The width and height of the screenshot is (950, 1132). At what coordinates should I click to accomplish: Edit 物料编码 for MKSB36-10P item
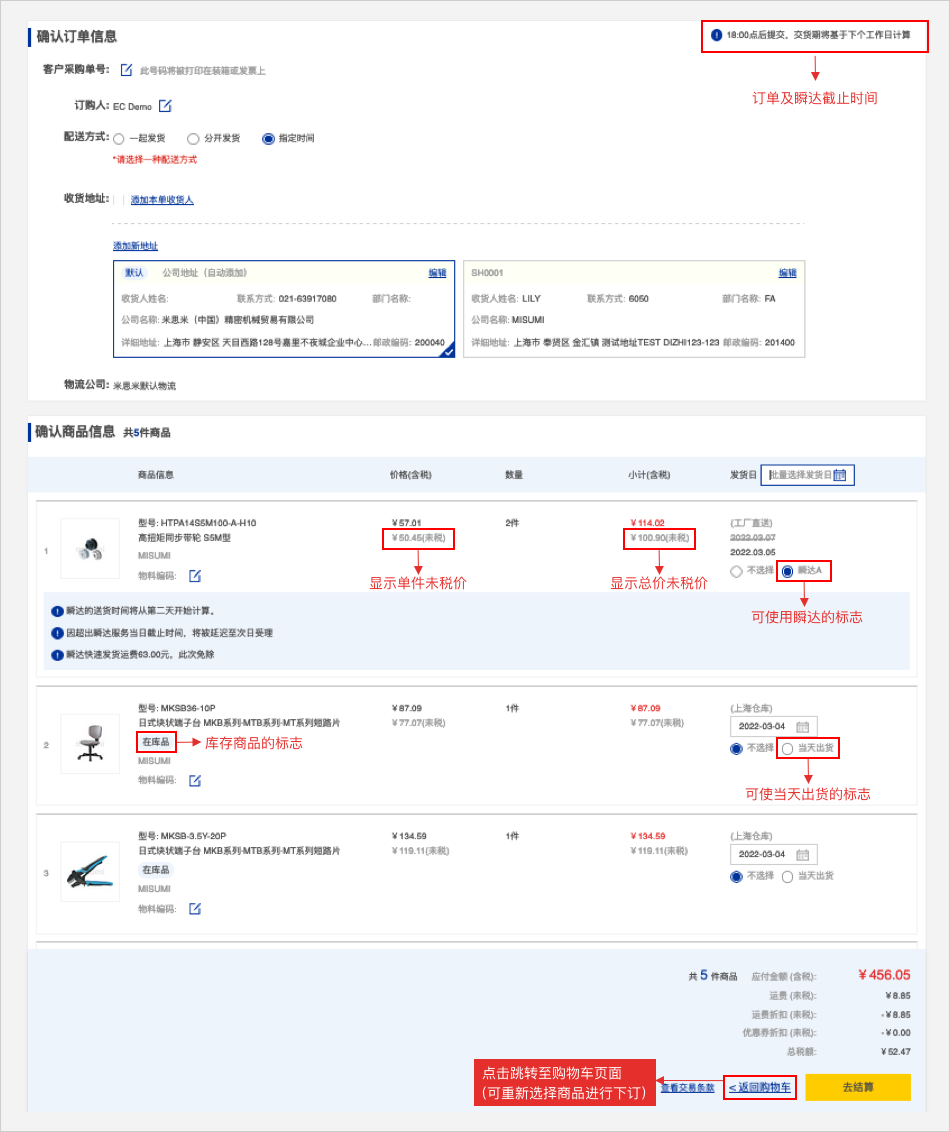(195, 780)
